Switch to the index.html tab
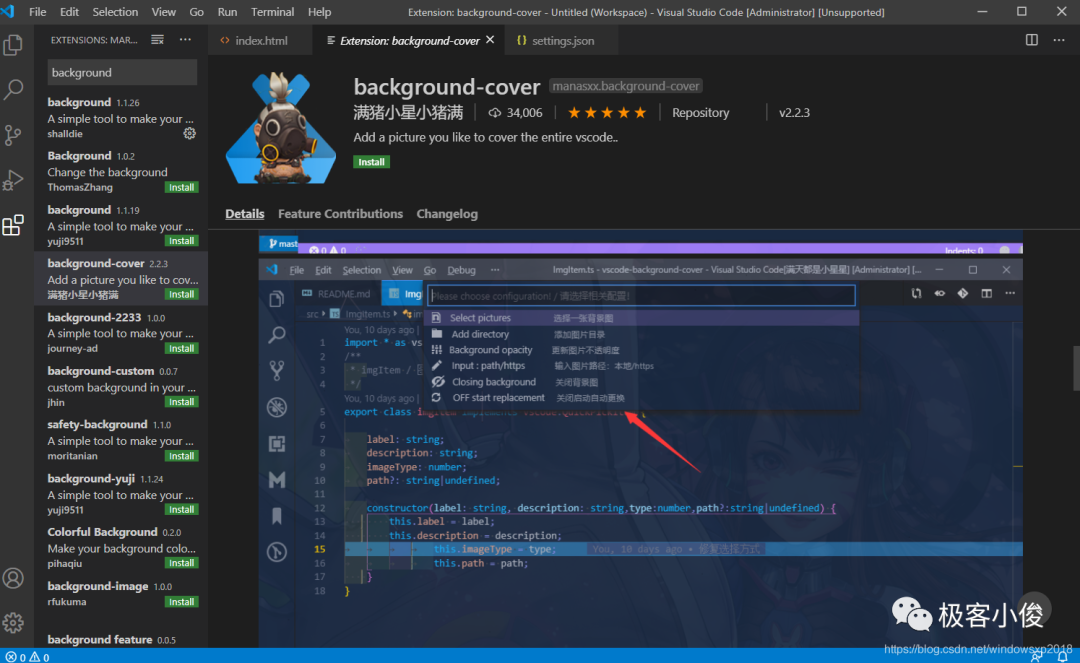The width and height of the screenshot is (1080, 663). [260, 41]
